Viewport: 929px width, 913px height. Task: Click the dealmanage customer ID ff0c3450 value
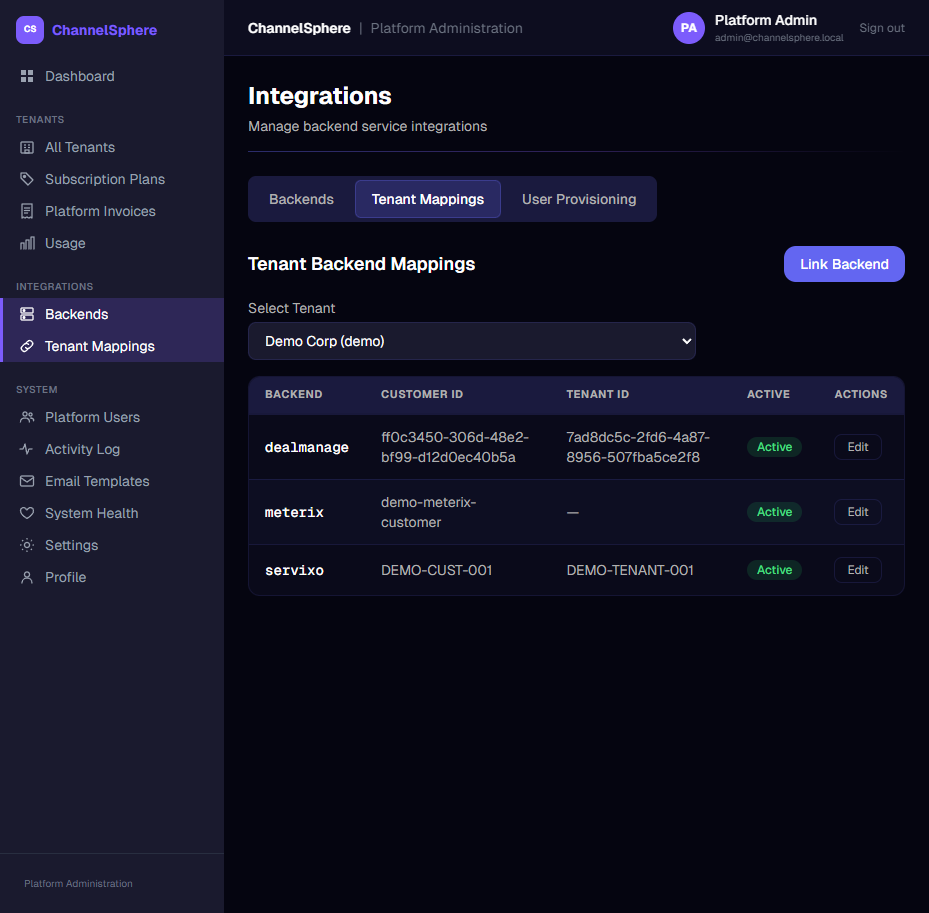(x=454, y=447)
